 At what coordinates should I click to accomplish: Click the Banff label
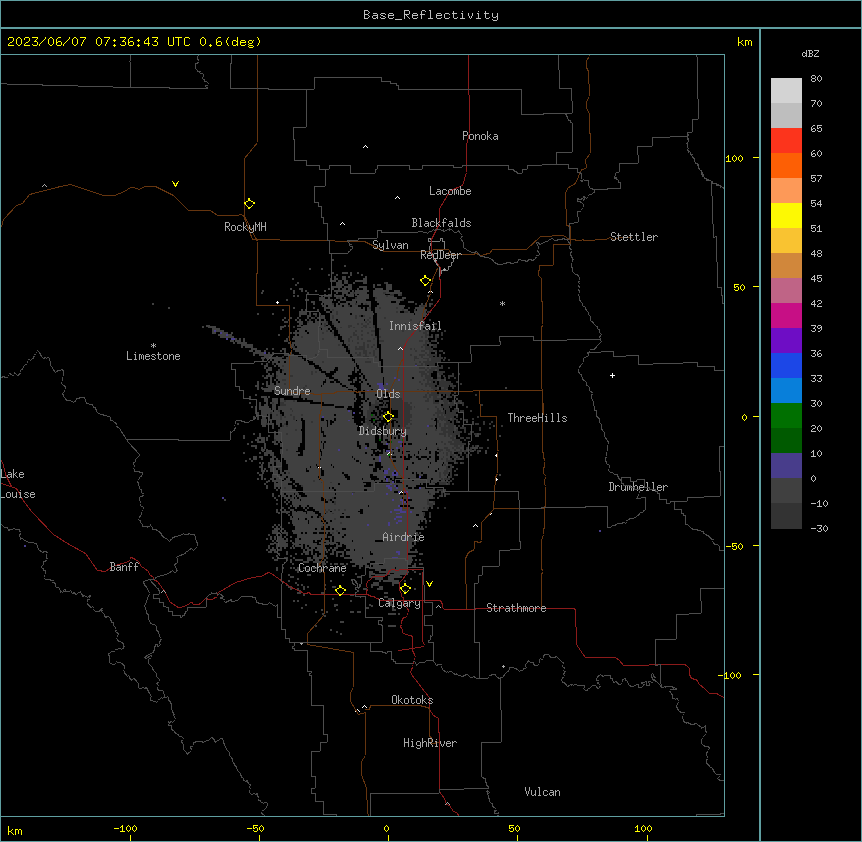coord(124,567)
